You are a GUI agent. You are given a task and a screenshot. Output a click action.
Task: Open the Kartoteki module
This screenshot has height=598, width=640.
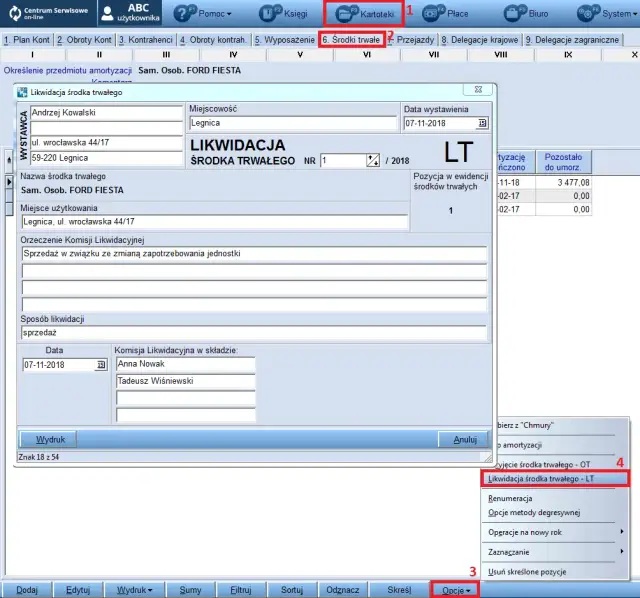[x=348, y=14]
